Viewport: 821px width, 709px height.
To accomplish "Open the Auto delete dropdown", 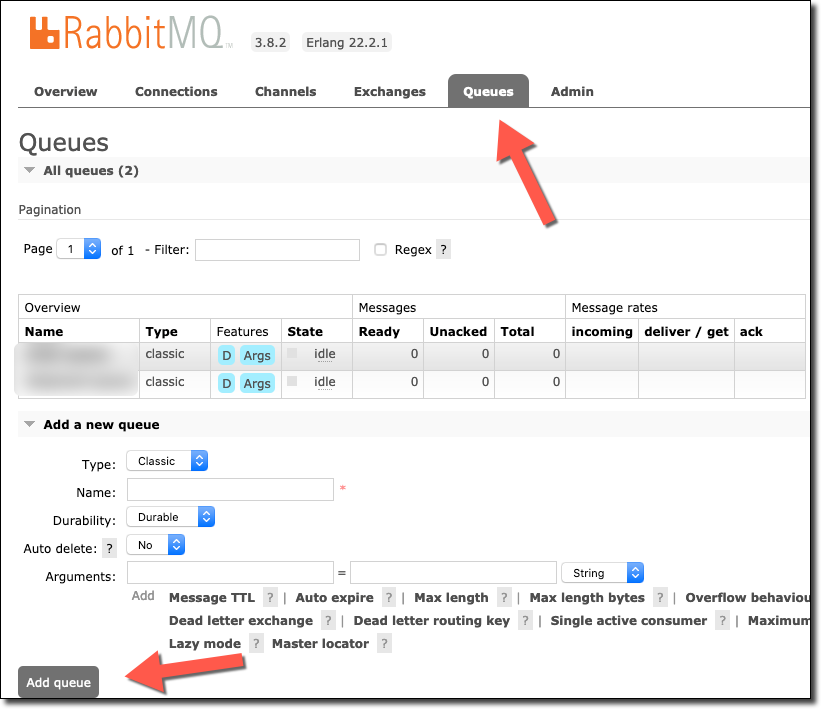I will pos(156,545).
